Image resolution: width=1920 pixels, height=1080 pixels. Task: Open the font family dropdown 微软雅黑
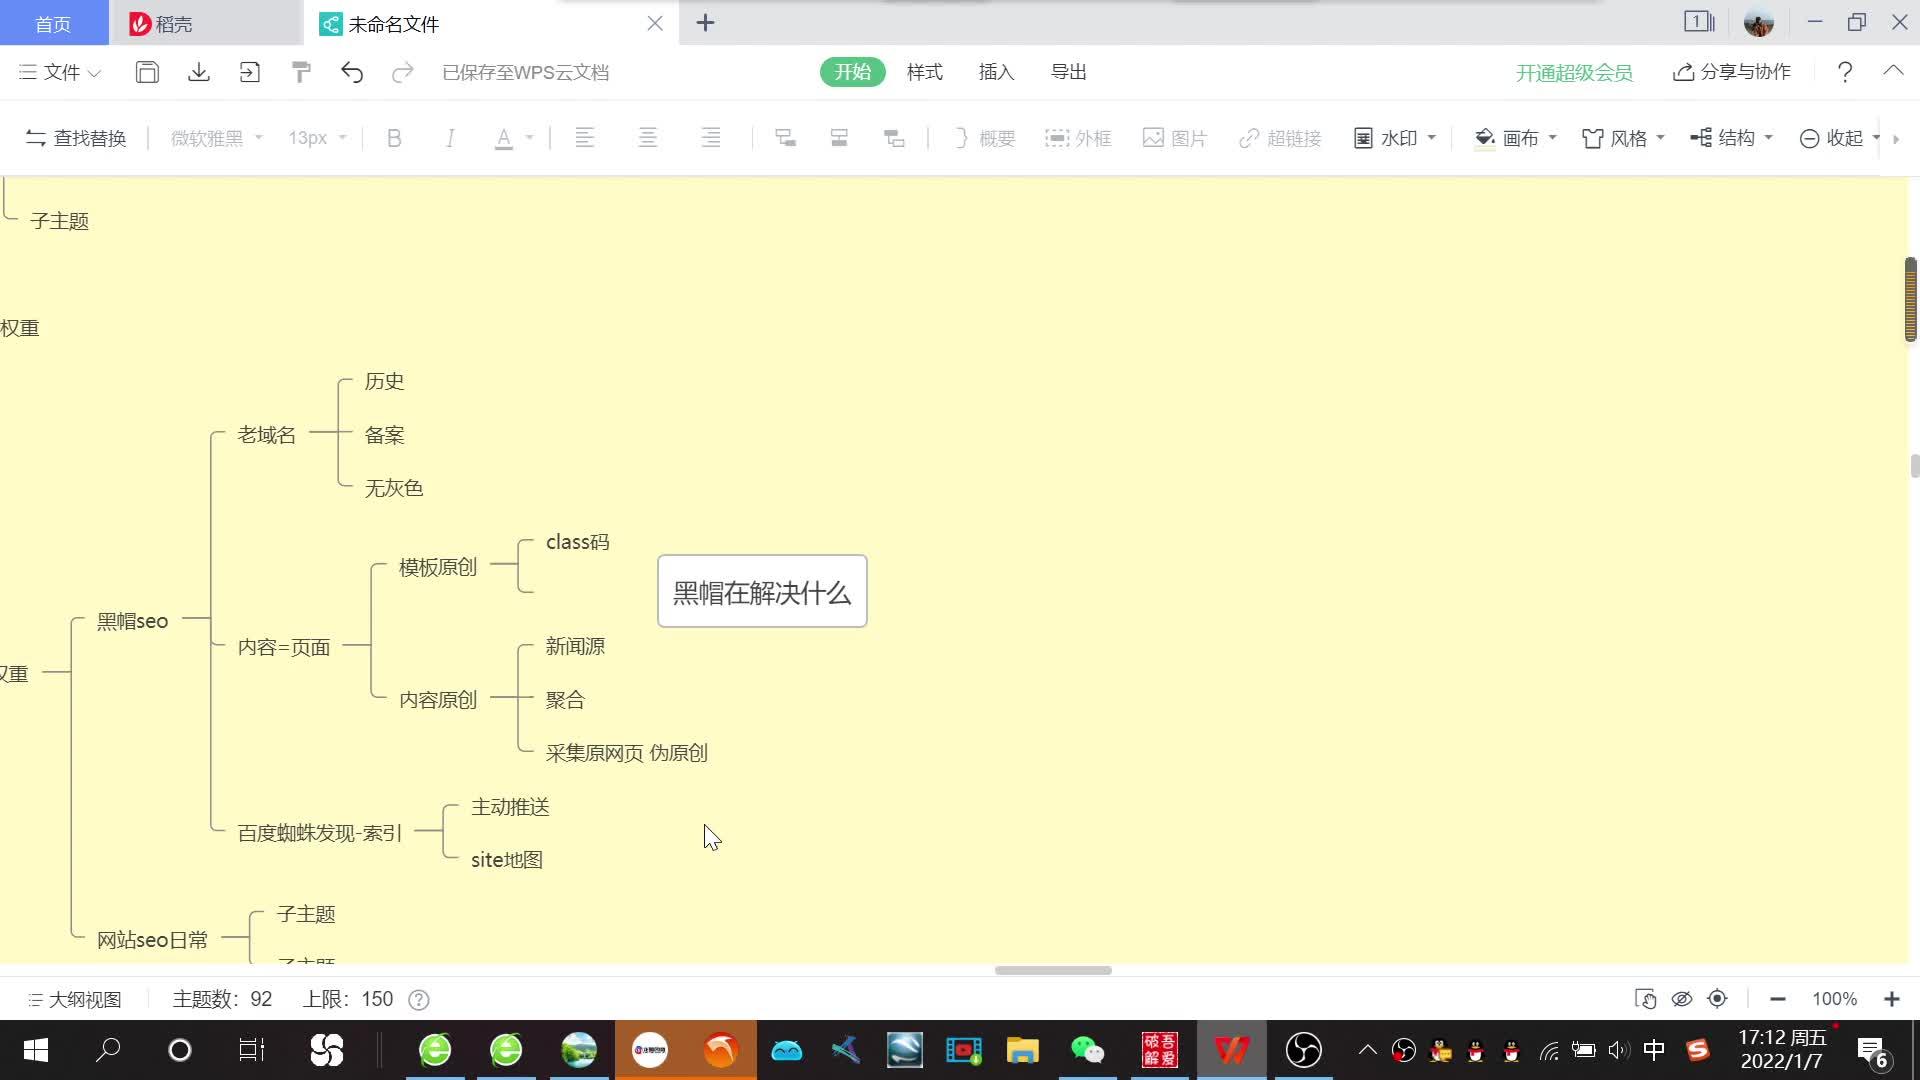(x=217, y=138)
